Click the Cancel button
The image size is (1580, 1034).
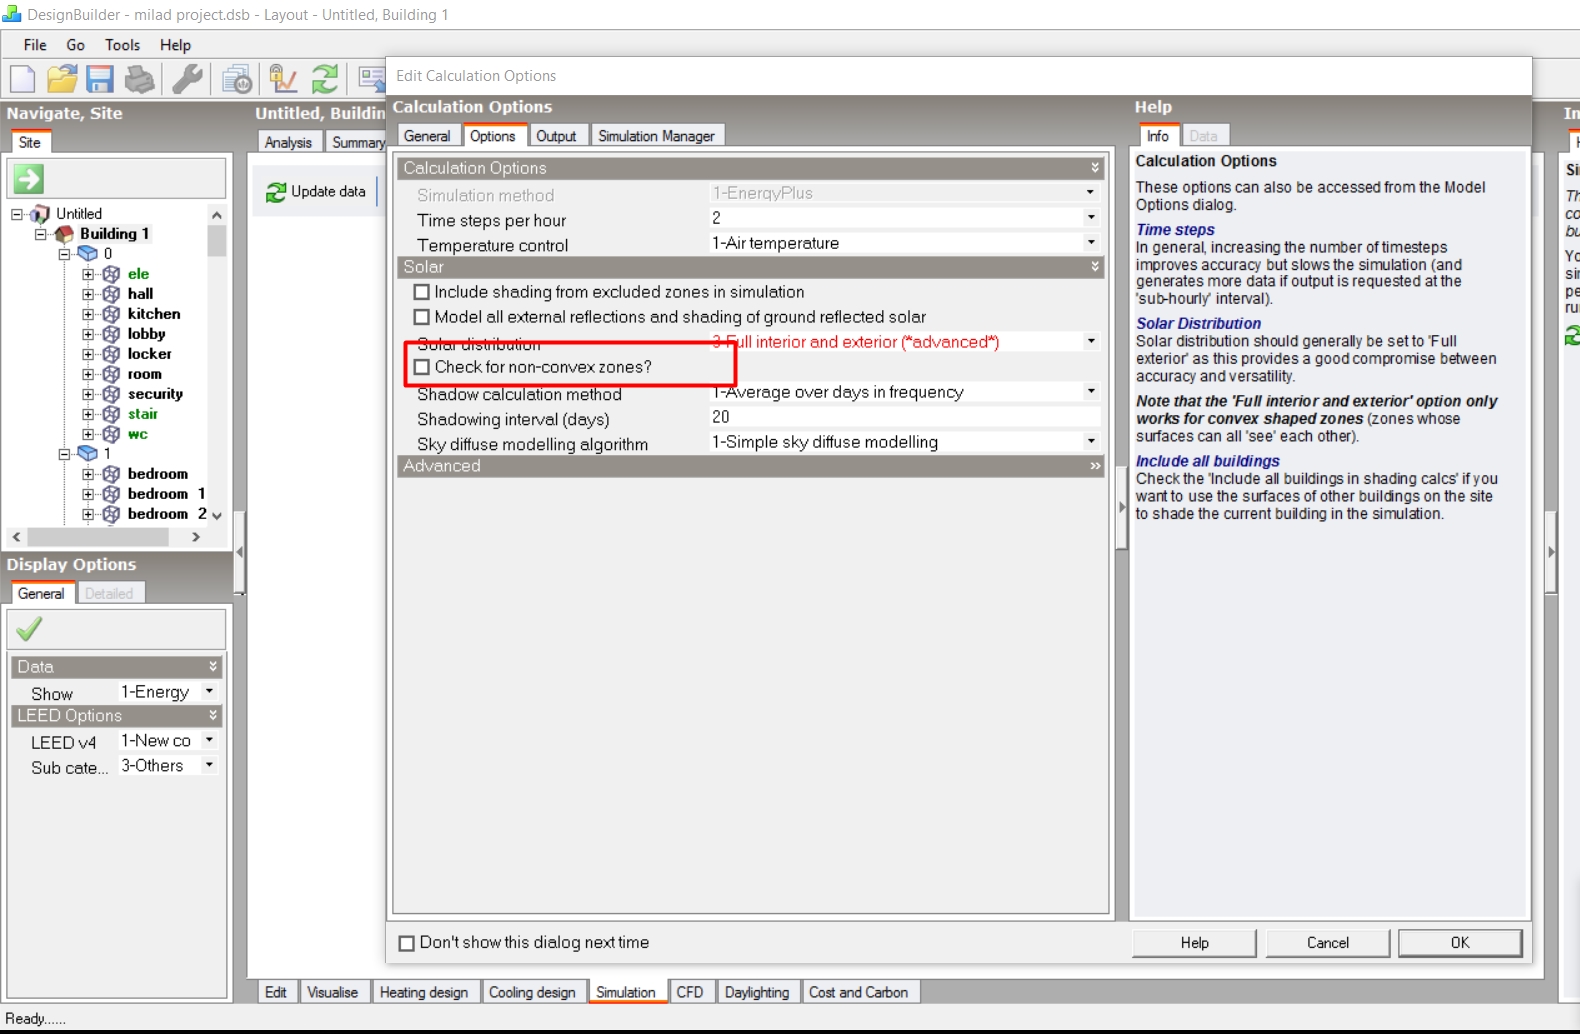pyautogui.click(x=1328, y=943)
